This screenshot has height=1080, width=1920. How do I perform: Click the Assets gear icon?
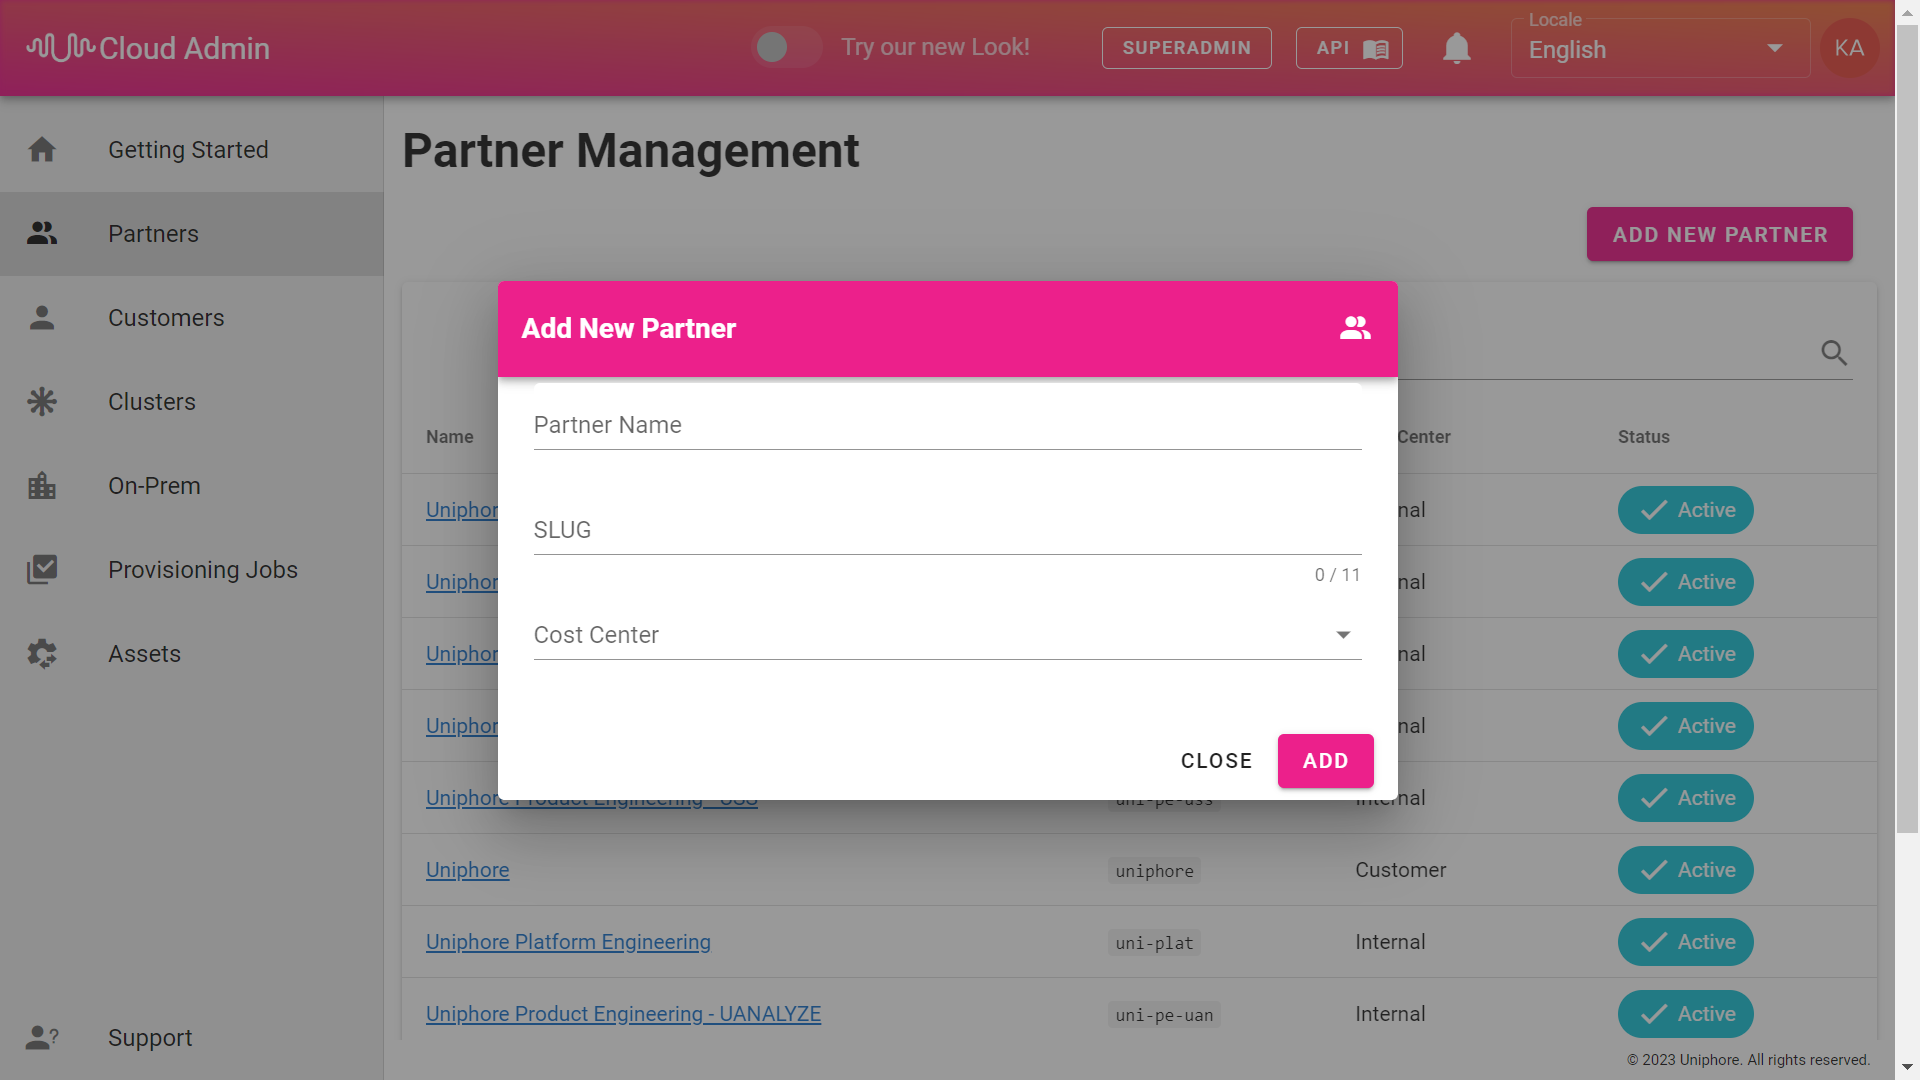coord(42,654)
